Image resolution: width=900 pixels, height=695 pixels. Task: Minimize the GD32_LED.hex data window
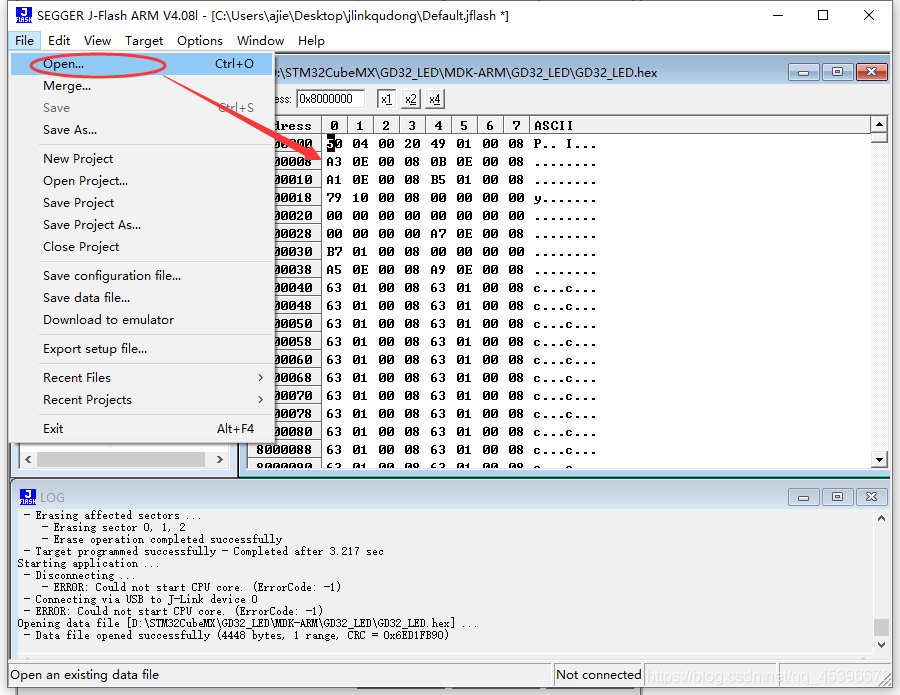pos(804,72)
